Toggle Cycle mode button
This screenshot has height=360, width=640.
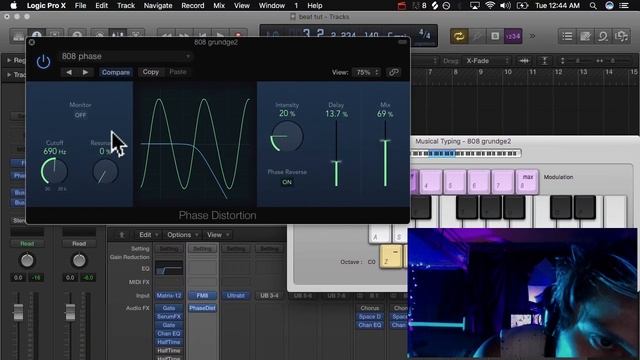point(459,36)
